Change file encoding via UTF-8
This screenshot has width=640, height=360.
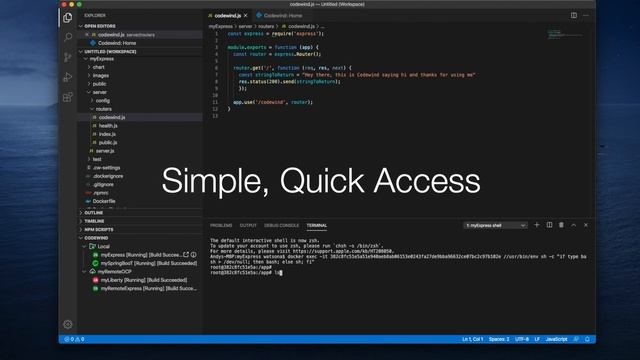[522, 339]
